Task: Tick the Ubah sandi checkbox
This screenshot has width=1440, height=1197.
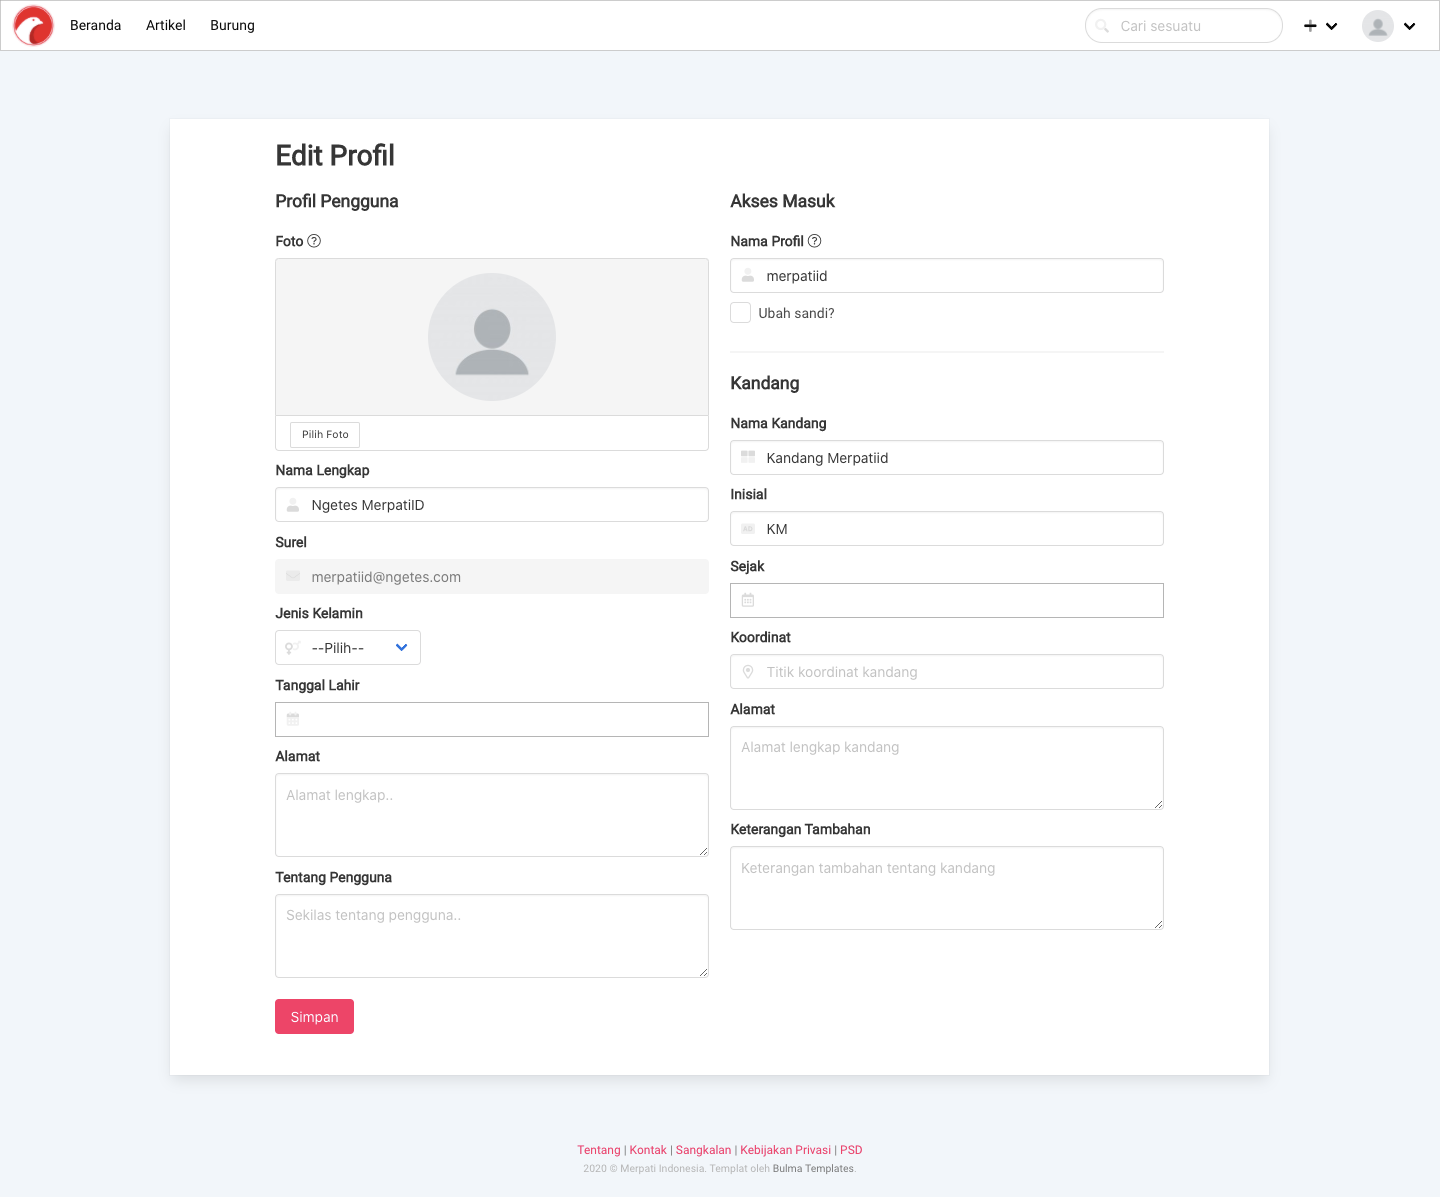Action: (740, 313)
